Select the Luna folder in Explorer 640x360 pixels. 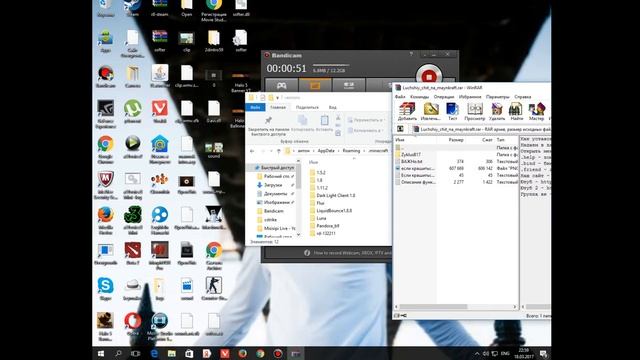tap(321, 218)
